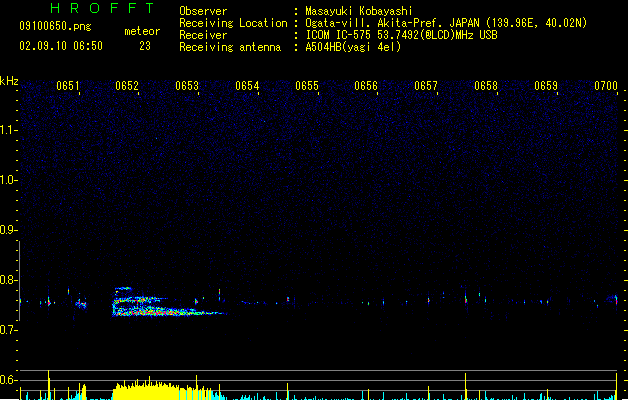Click the Receiving antenna label

pyautogui.click(x=230, y=47)
